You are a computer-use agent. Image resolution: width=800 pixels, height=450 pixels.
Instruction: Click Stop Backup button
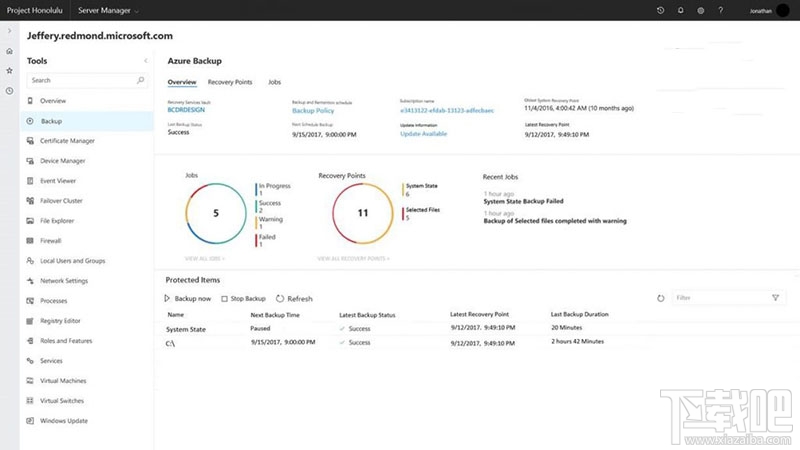(x=243, y=298)
